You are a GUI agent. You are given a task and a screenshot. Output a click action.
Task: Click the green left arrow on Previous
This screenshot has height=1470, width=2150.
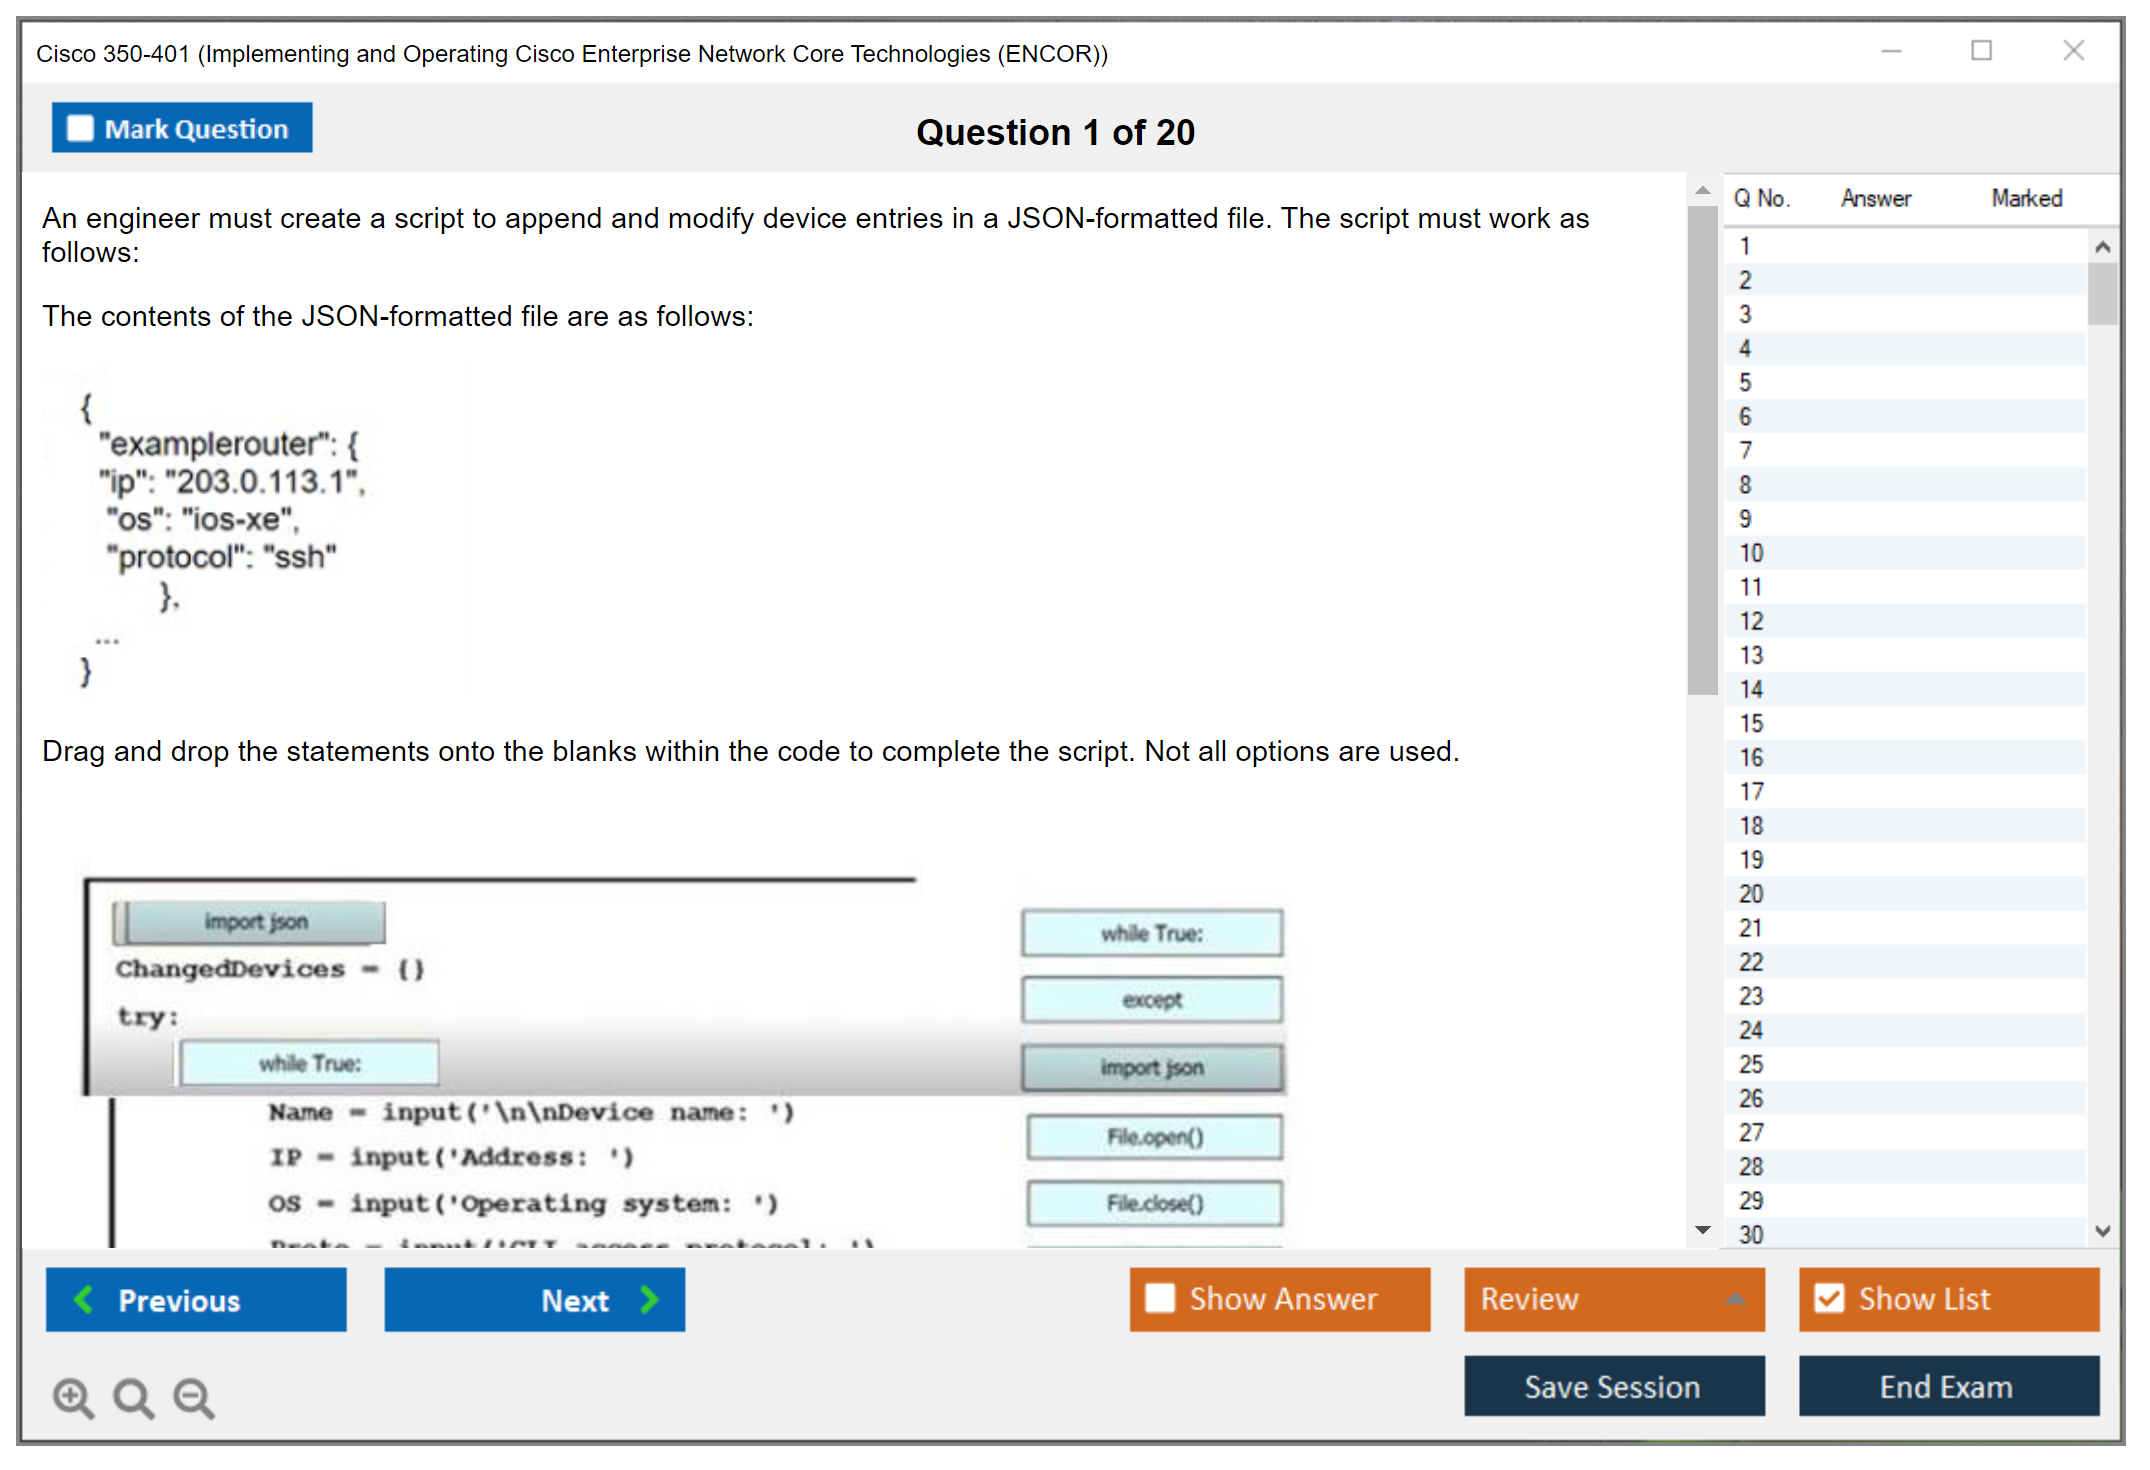point(85,1299)
